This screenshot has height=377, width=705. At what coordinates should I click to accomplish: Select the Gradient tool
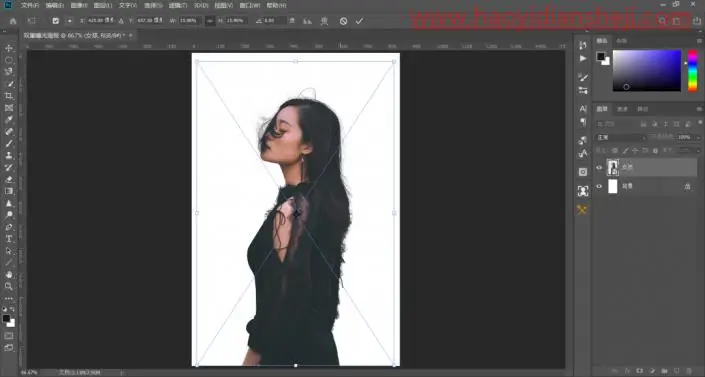(x=9, y=191)
